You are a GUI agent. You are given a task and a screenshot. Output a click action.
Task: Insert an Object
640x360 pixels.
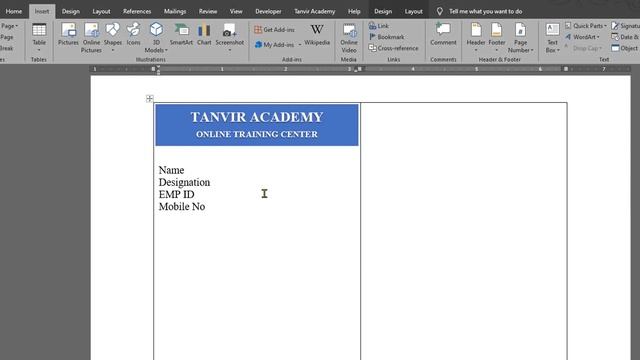click(x=624, y=48)
